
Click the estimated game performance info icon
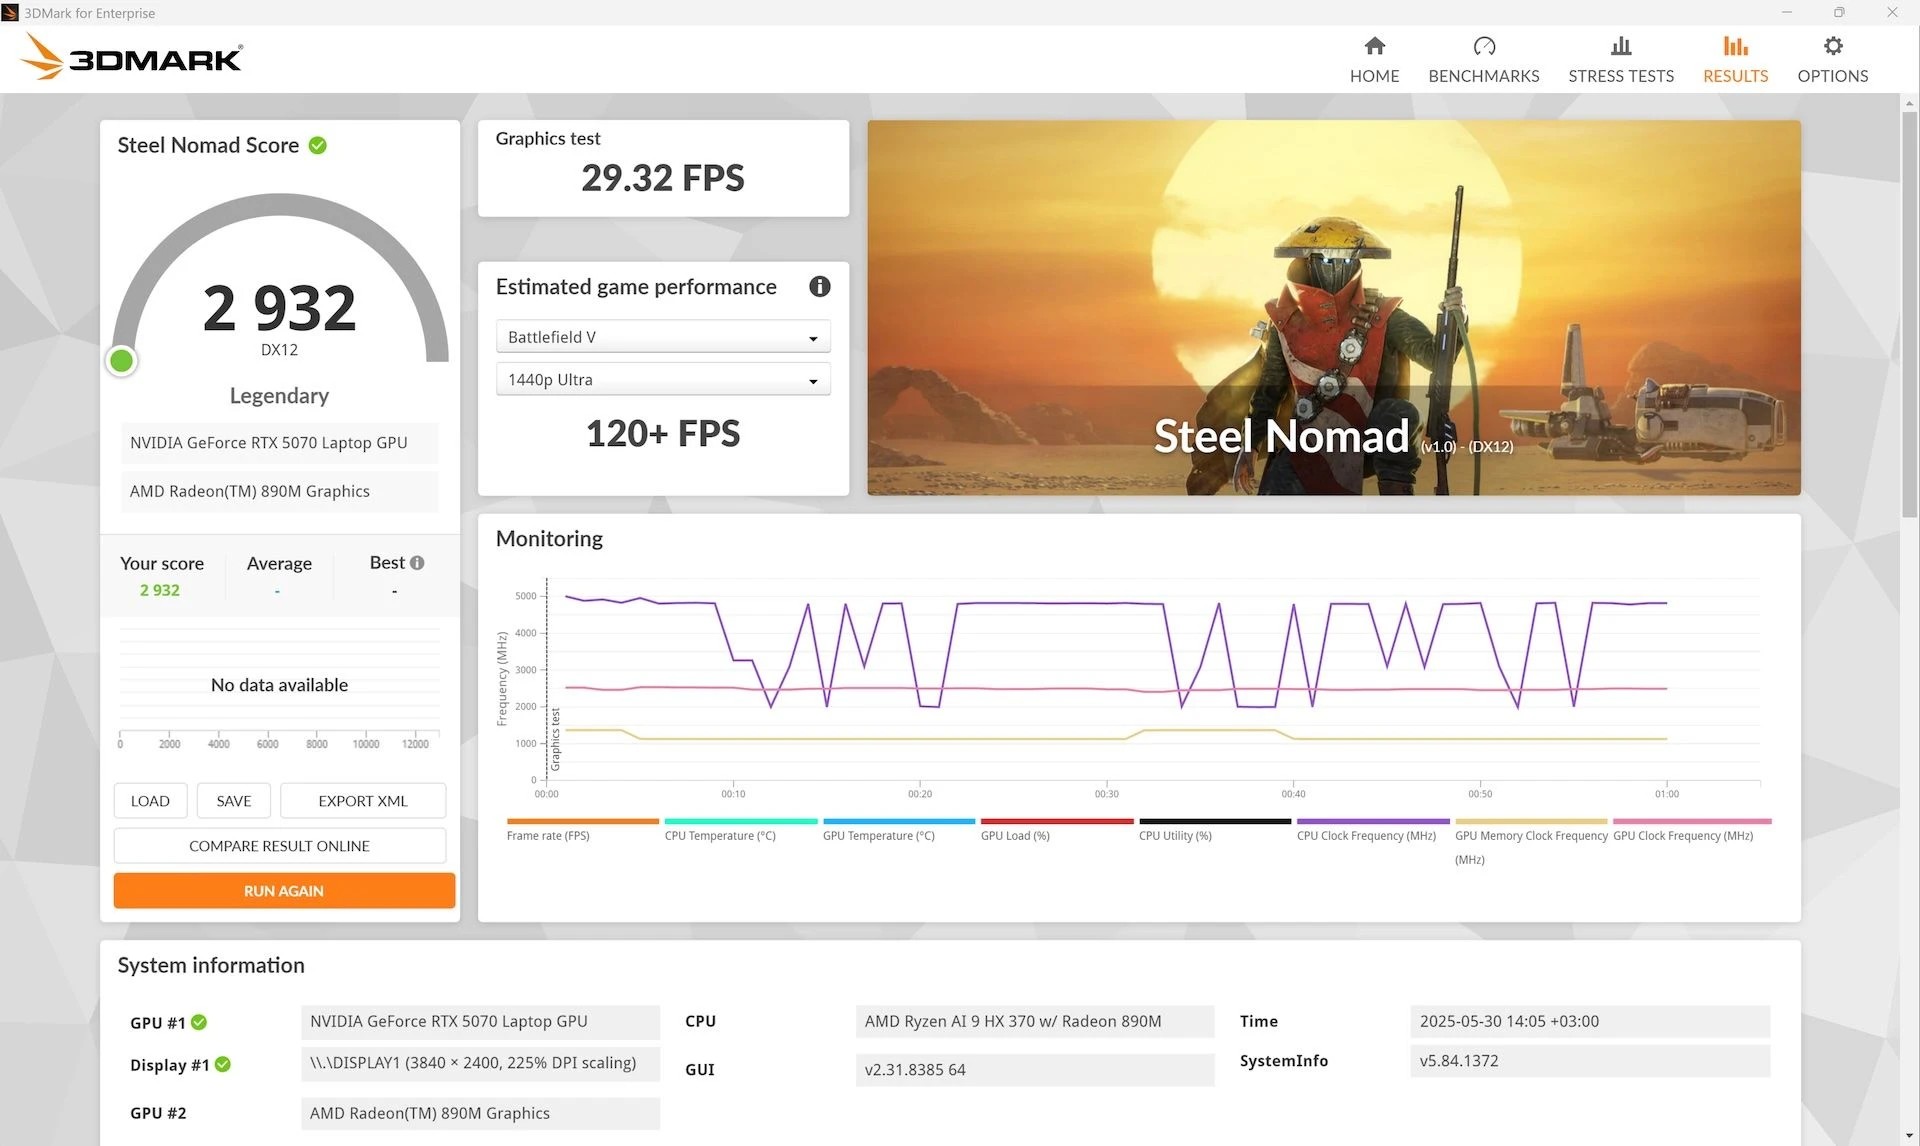point(819,287)
